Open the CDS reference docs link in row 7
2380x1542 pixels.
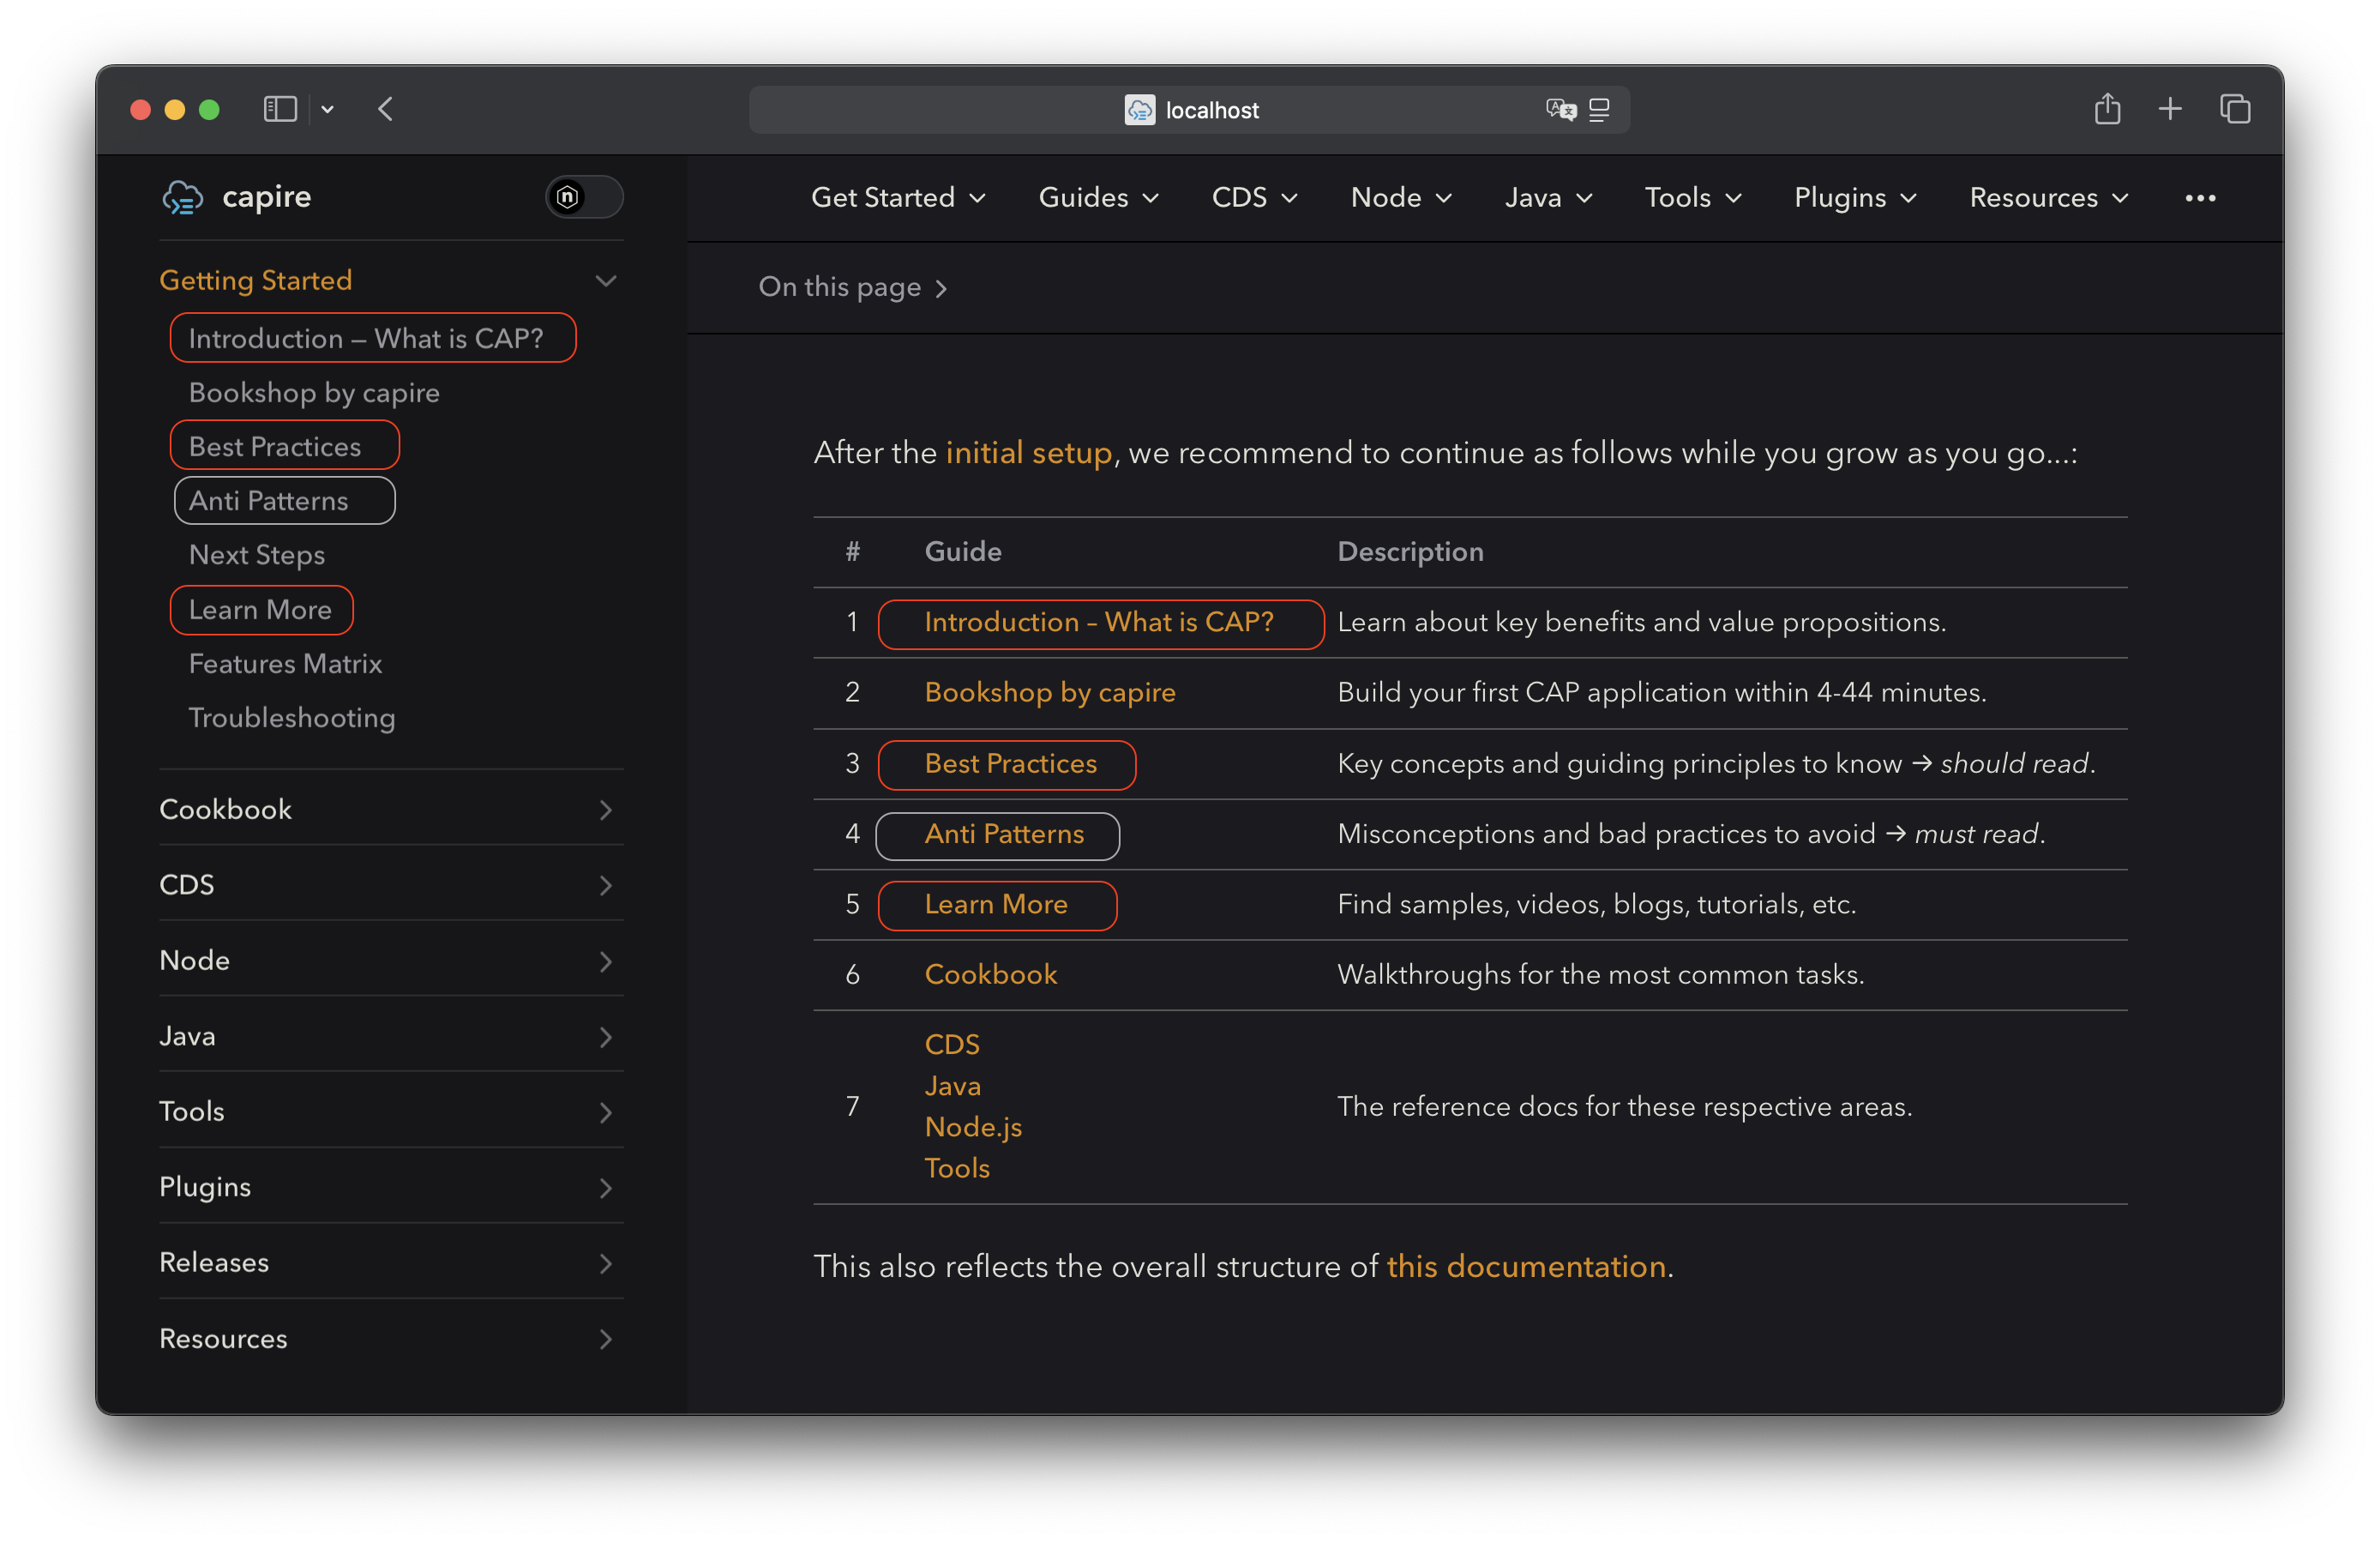click(x=952, y=1044)
